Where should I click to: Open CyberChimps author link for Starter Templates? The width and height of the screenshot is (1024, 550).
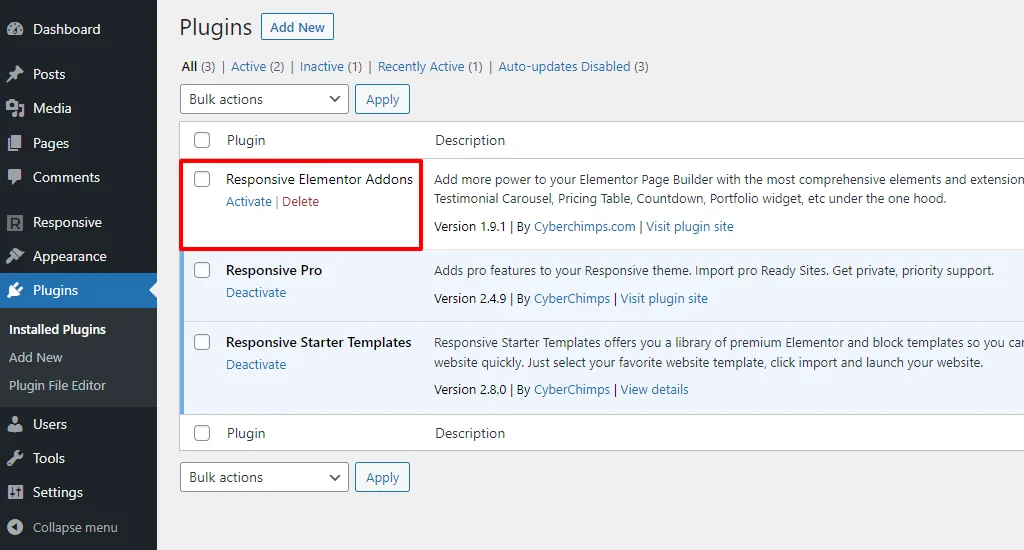572,390
